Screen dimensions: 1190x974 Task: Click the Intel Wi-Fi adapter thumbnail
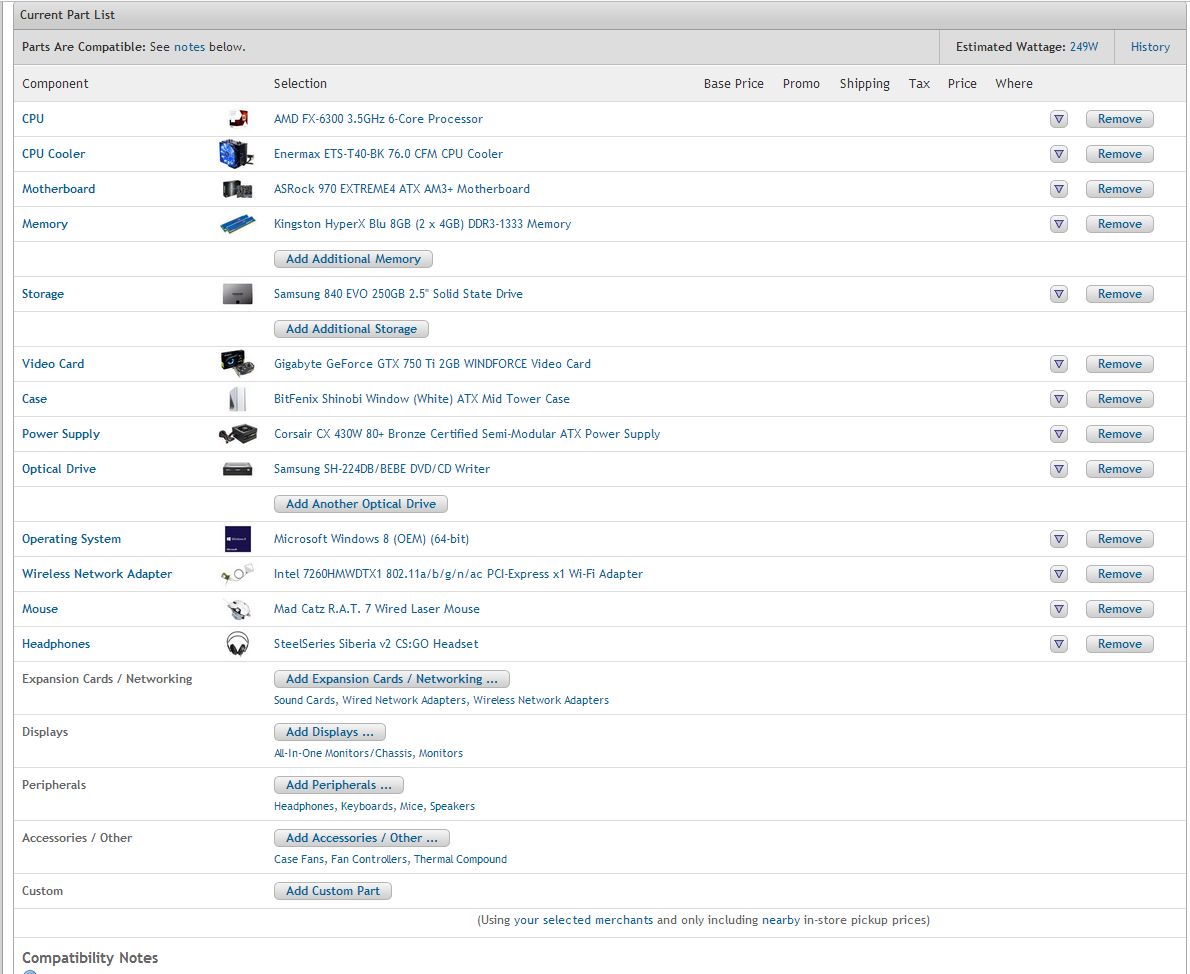(238, 574)
